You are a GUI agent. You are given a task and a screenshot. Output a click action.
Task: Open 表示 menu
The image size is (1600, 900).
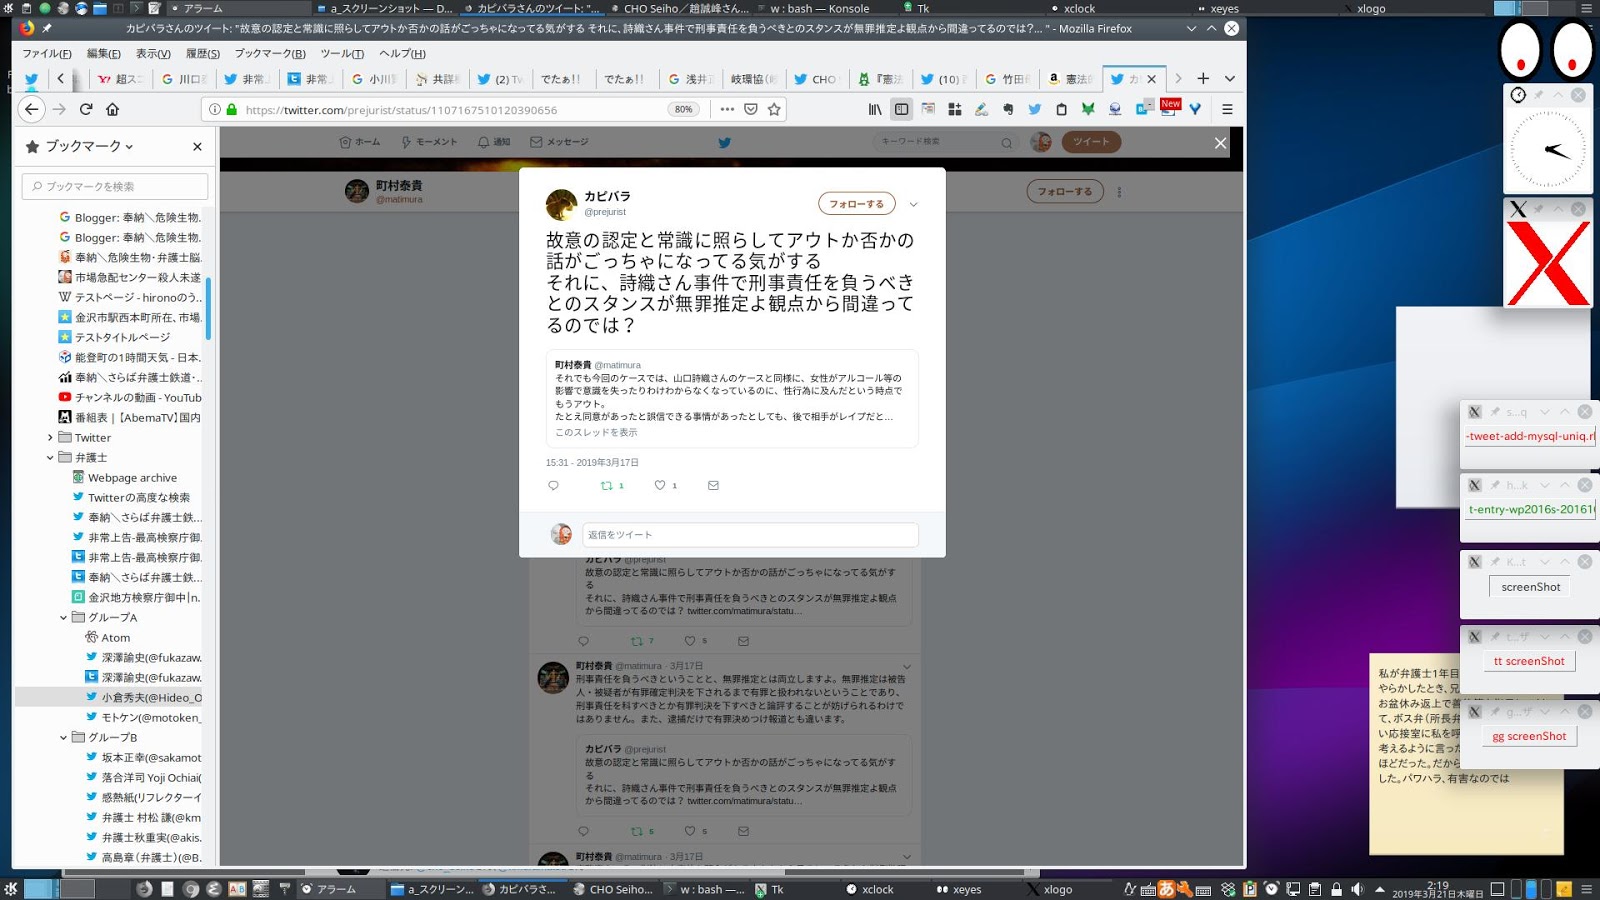point(153,53)
